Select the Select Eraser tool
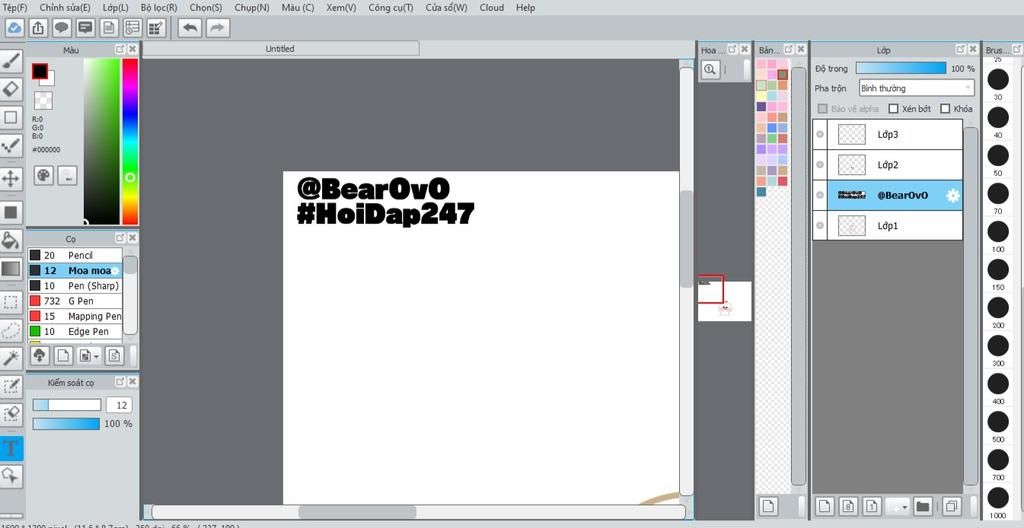 point(11,414)
